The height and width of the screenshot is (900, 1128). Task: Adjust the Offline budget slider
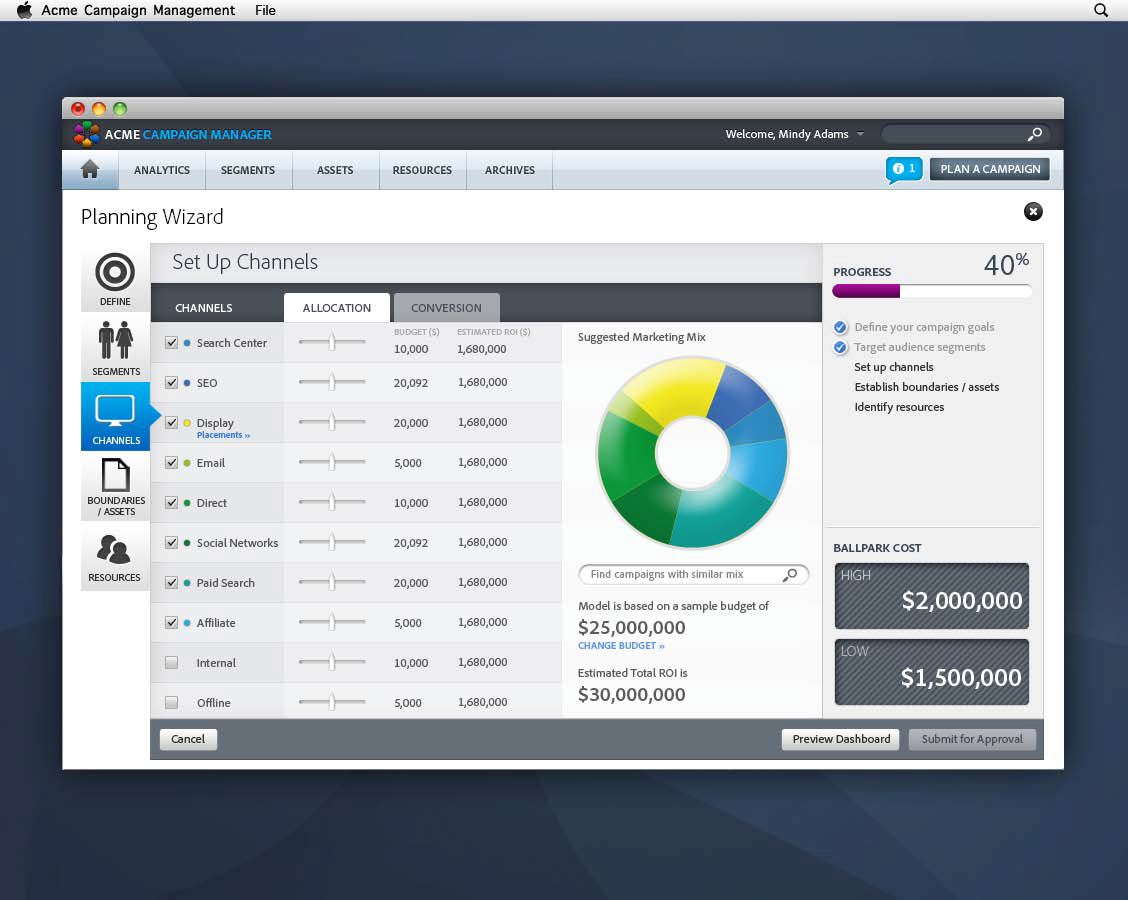coord(332,701)
